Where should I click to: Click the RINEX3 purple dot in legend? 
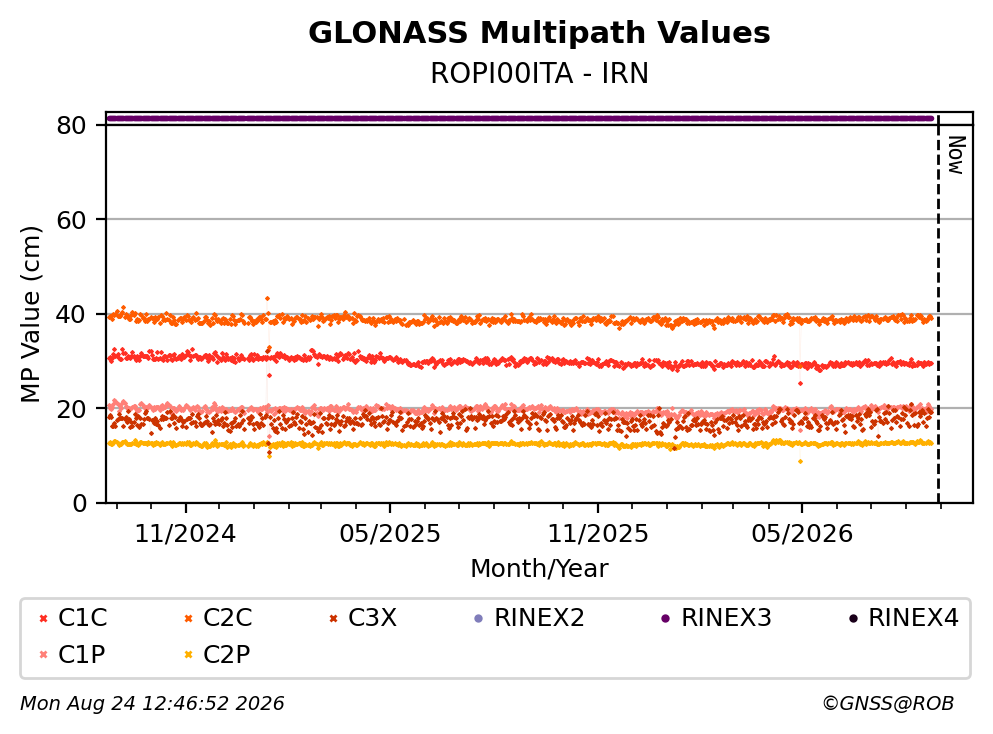666,619
